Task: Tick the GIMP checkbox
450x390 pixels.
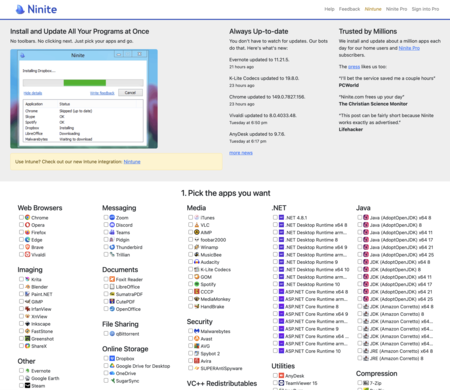Action: pos(21,301)
